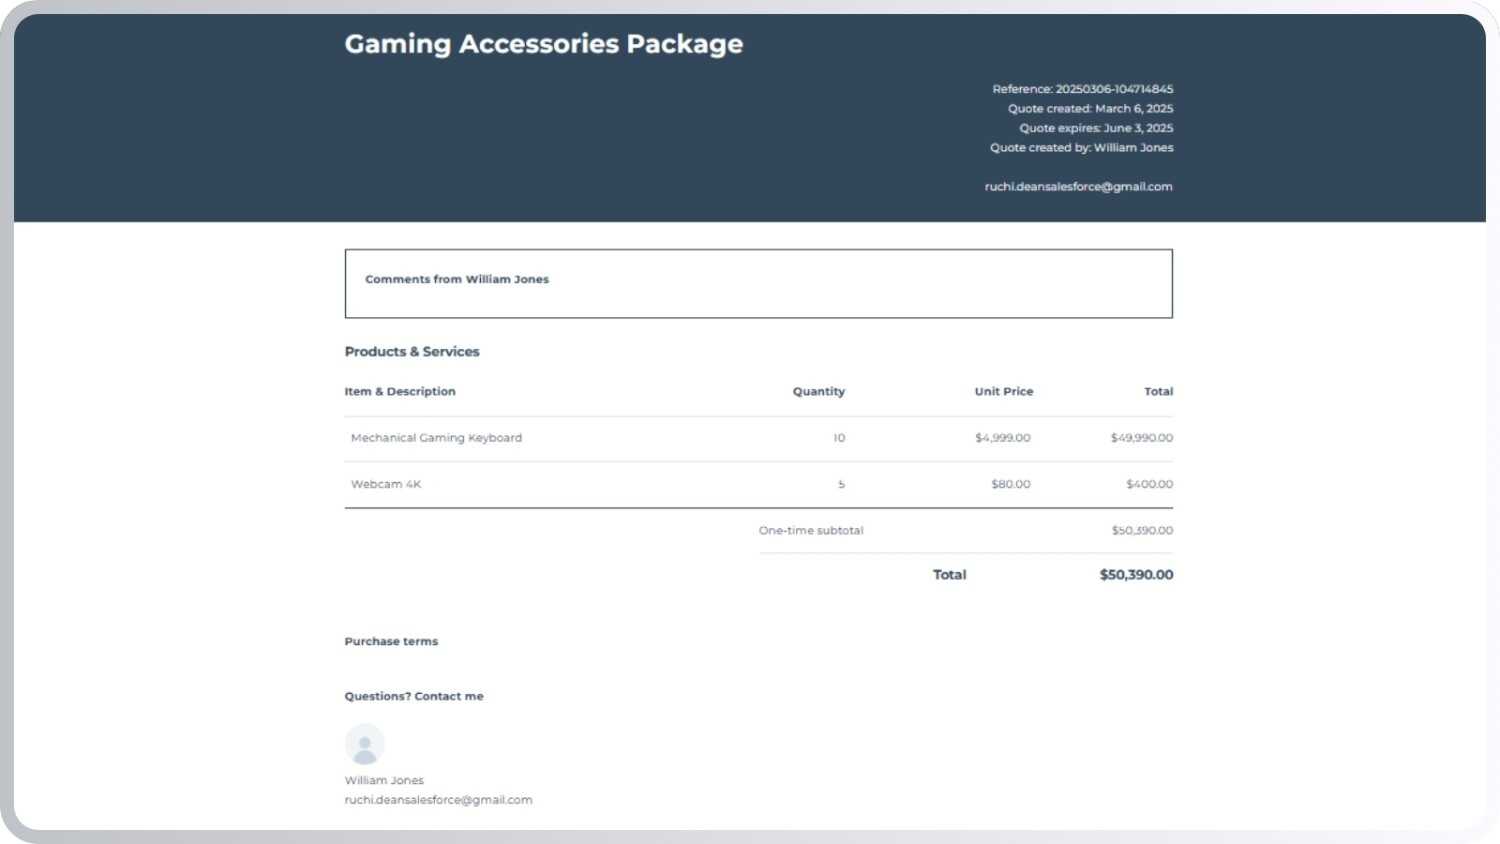This screenshot has width=1500, height=844.
Task: Click the Unit Price column header
Action: pyautogui.click(x=1003, y=392)
